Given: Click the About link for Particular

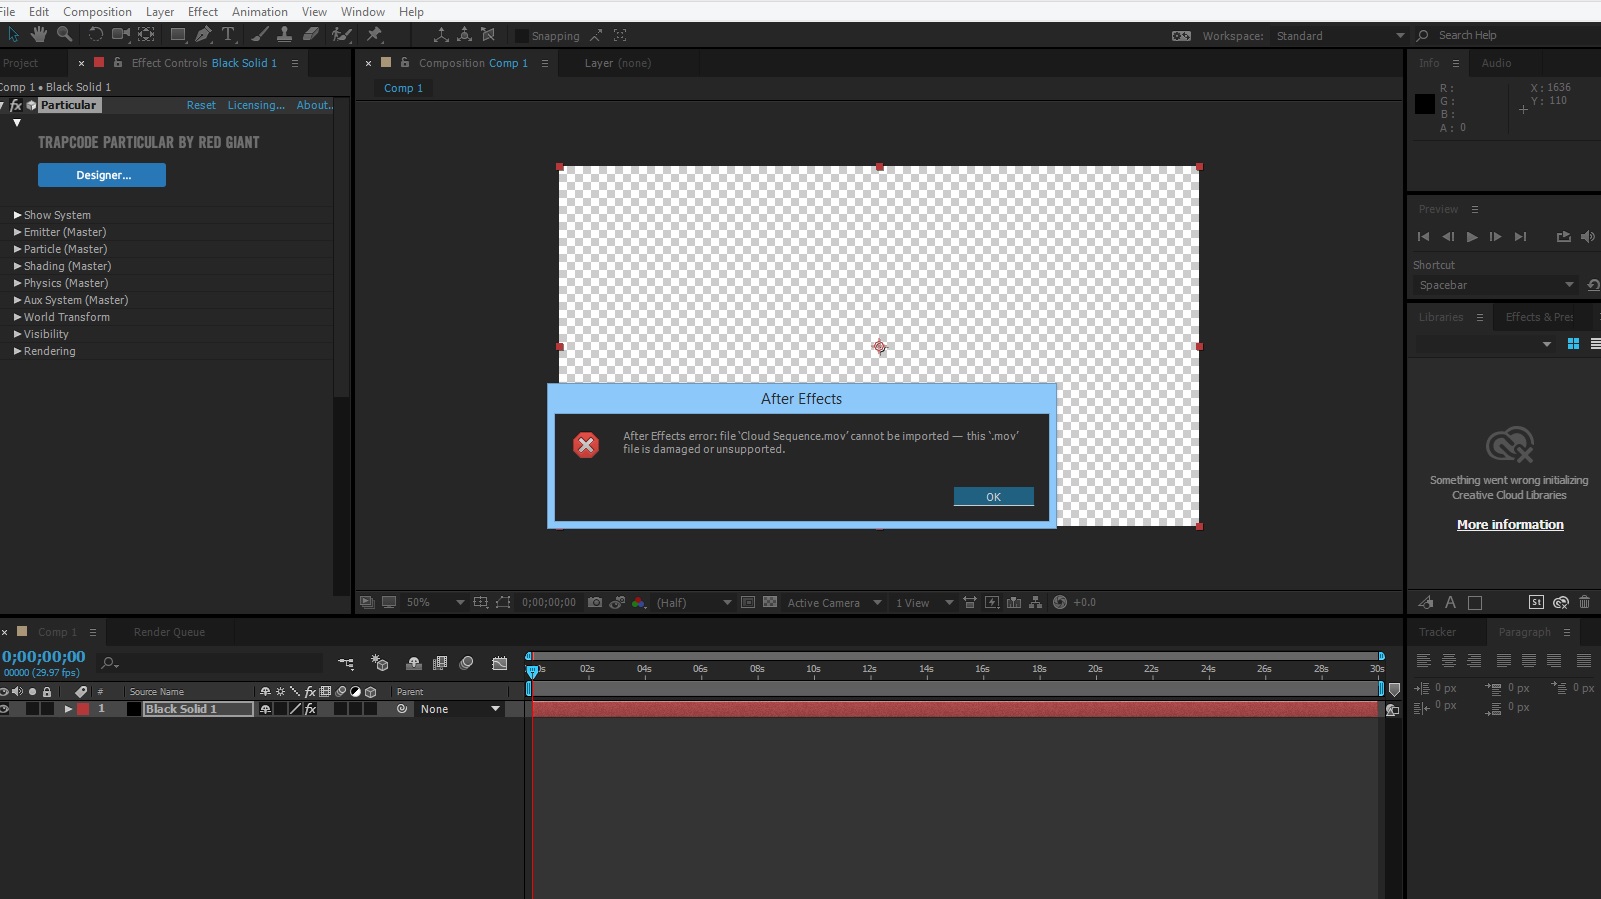Looking at the screenshot, I should [314, 105].
